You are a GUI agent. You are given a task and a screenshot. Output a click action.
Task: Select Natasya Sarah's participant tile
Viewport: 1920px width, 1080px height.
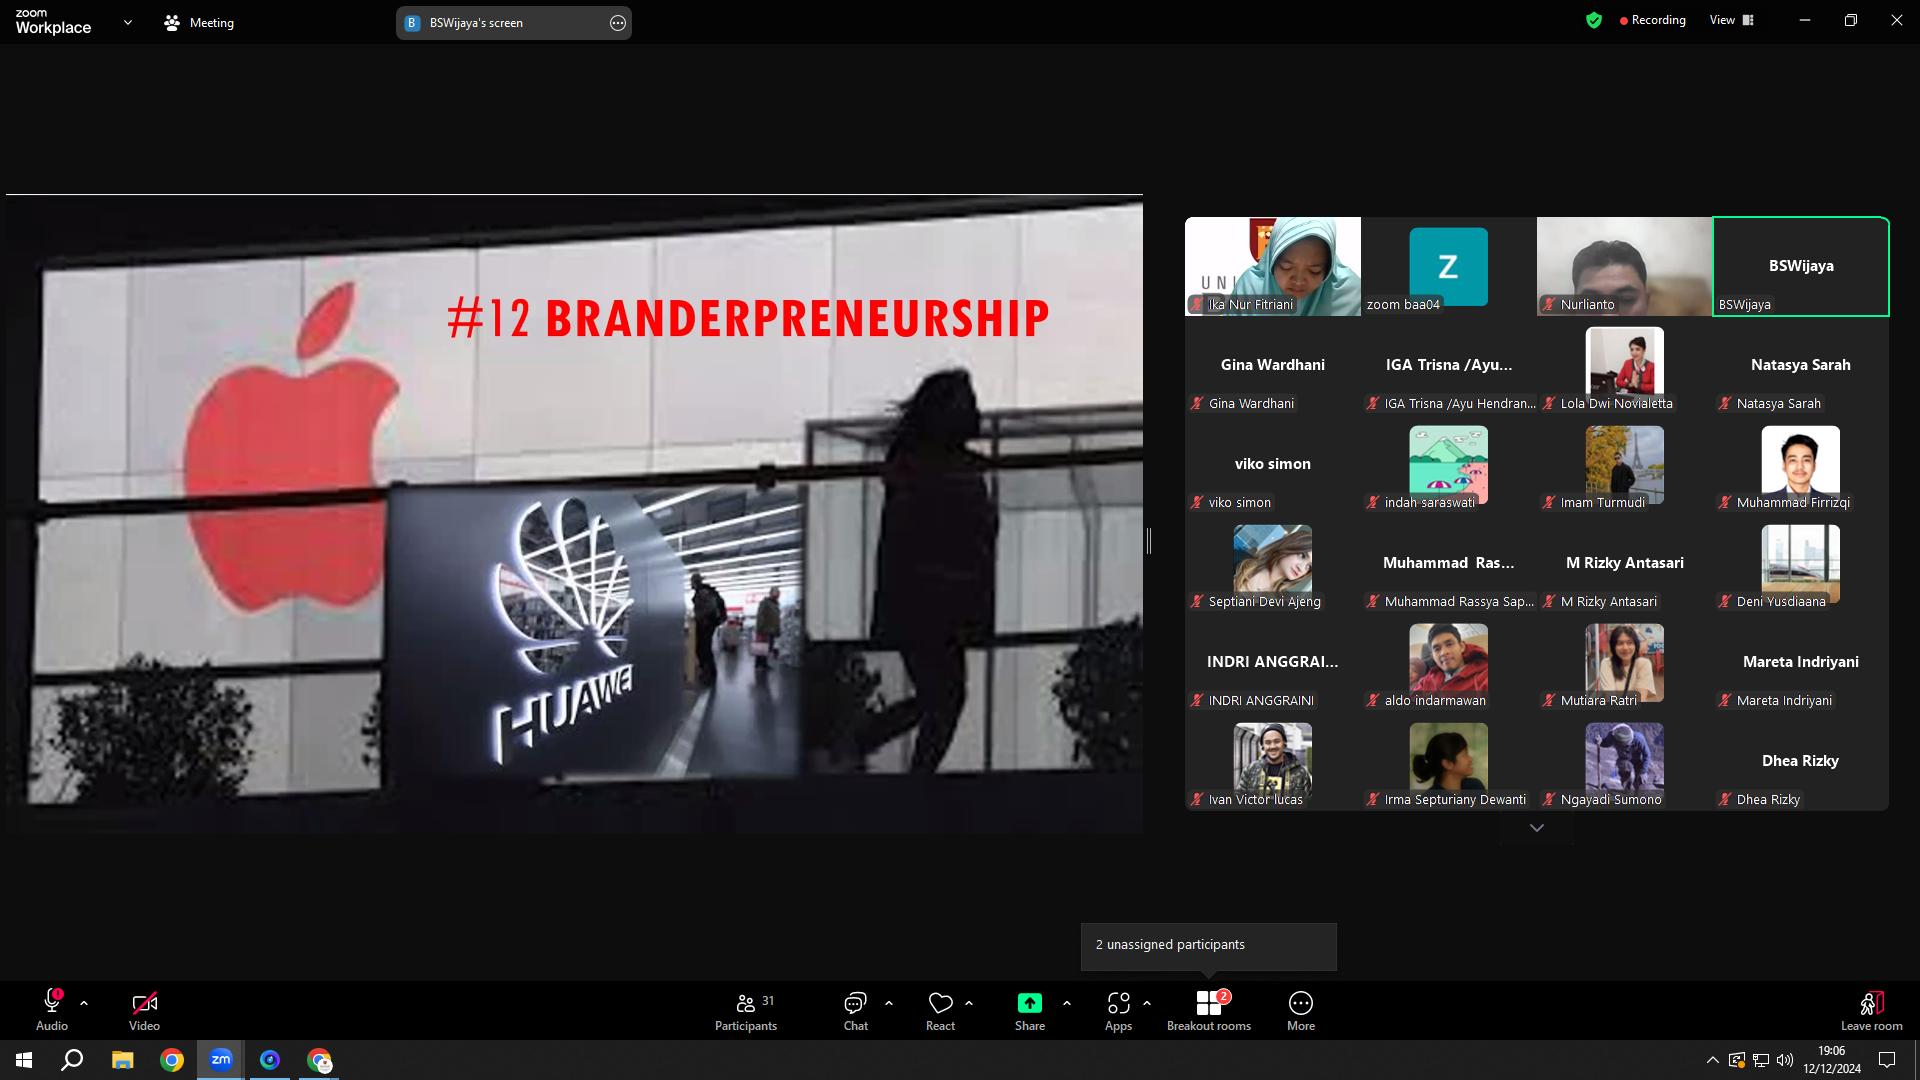click(x=1801, y=365)
